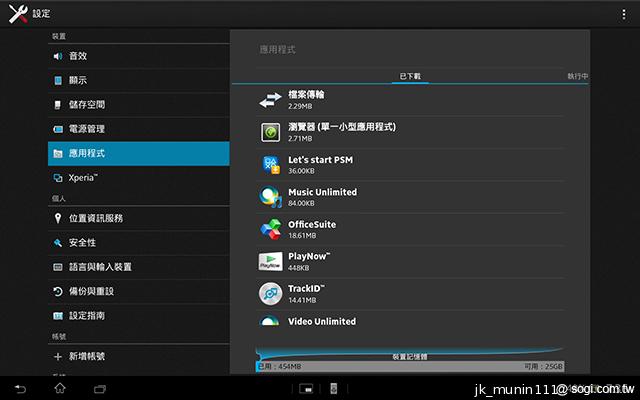Open the 儲存空間 storage settings
The height and width of the screenshot is (400, 640).
tap(139, 104)
